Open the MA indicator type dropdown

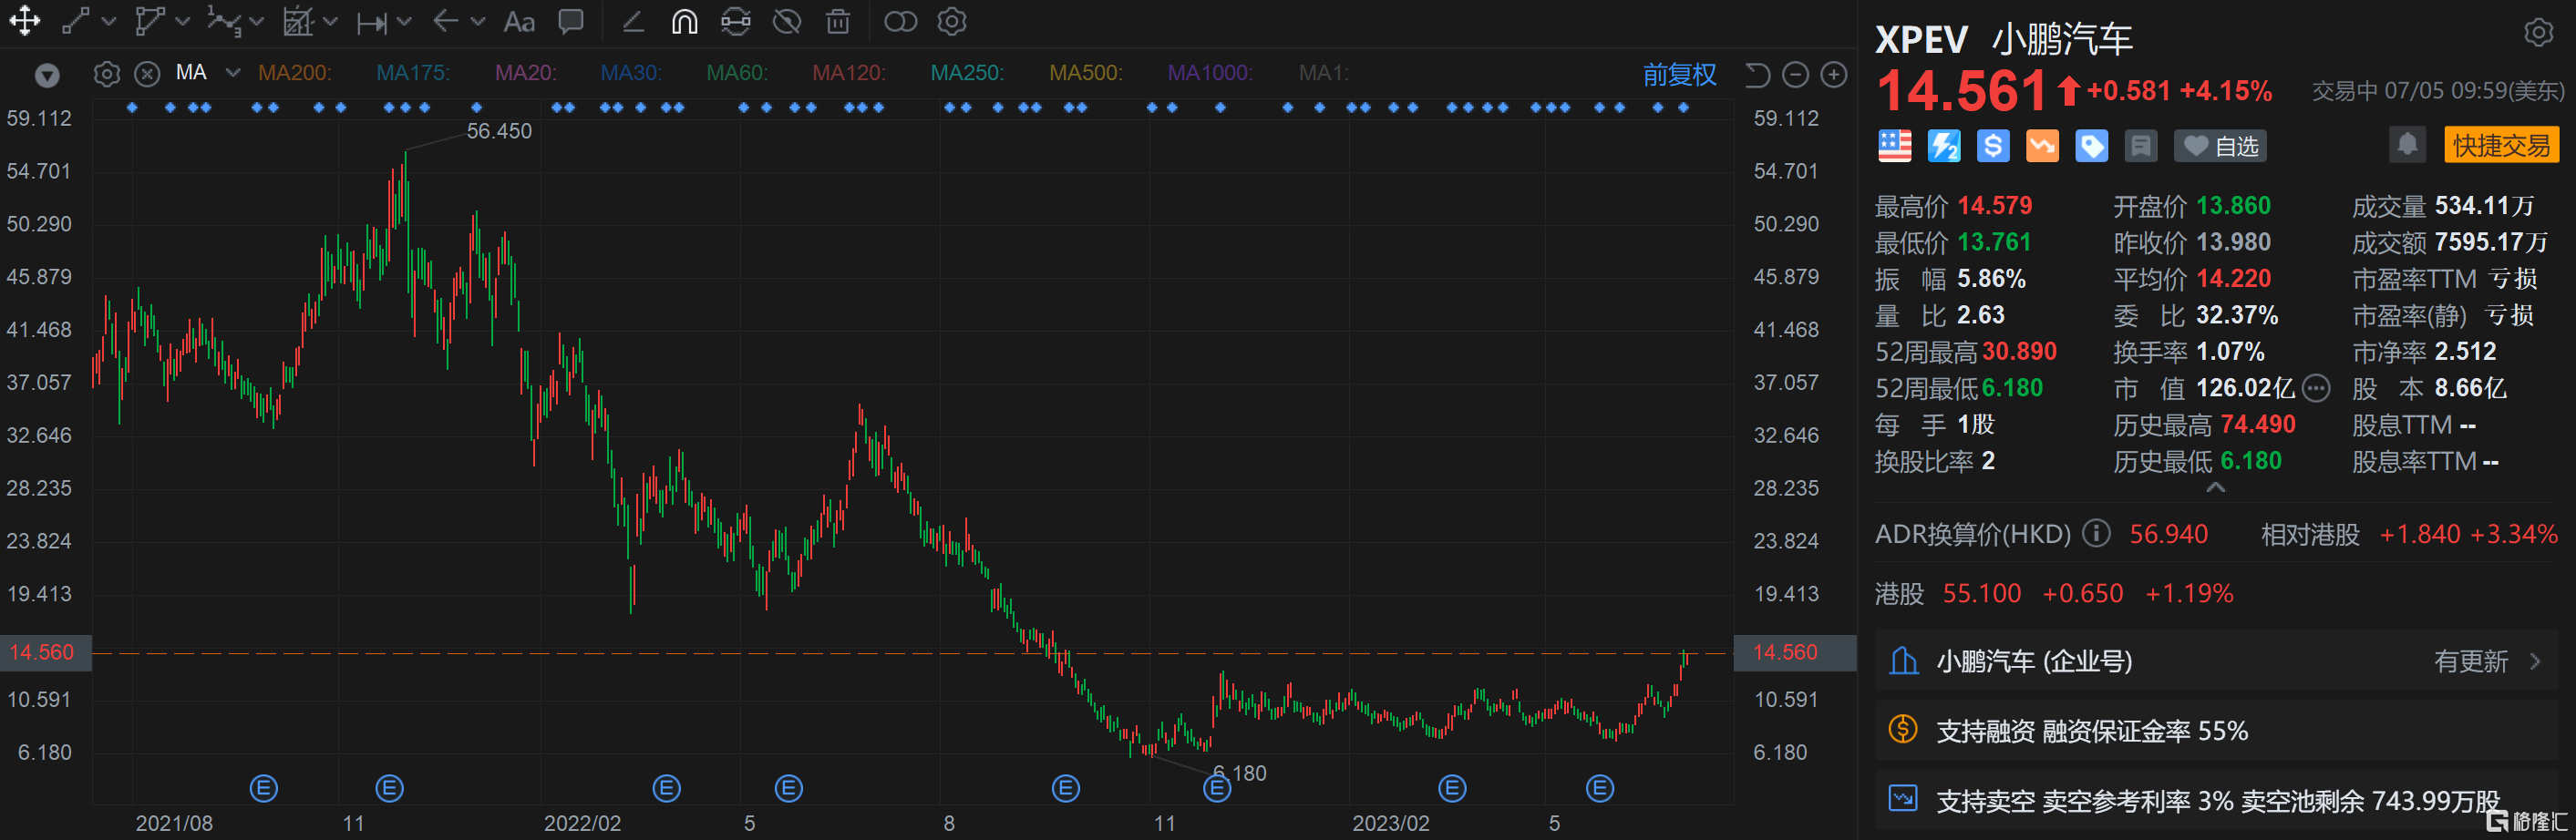point(233,73)
